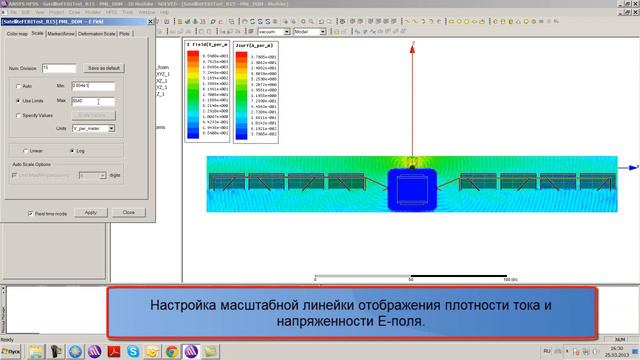Click the E Field legend title
This screenshot has width=640, height=360.
point(207,44)
